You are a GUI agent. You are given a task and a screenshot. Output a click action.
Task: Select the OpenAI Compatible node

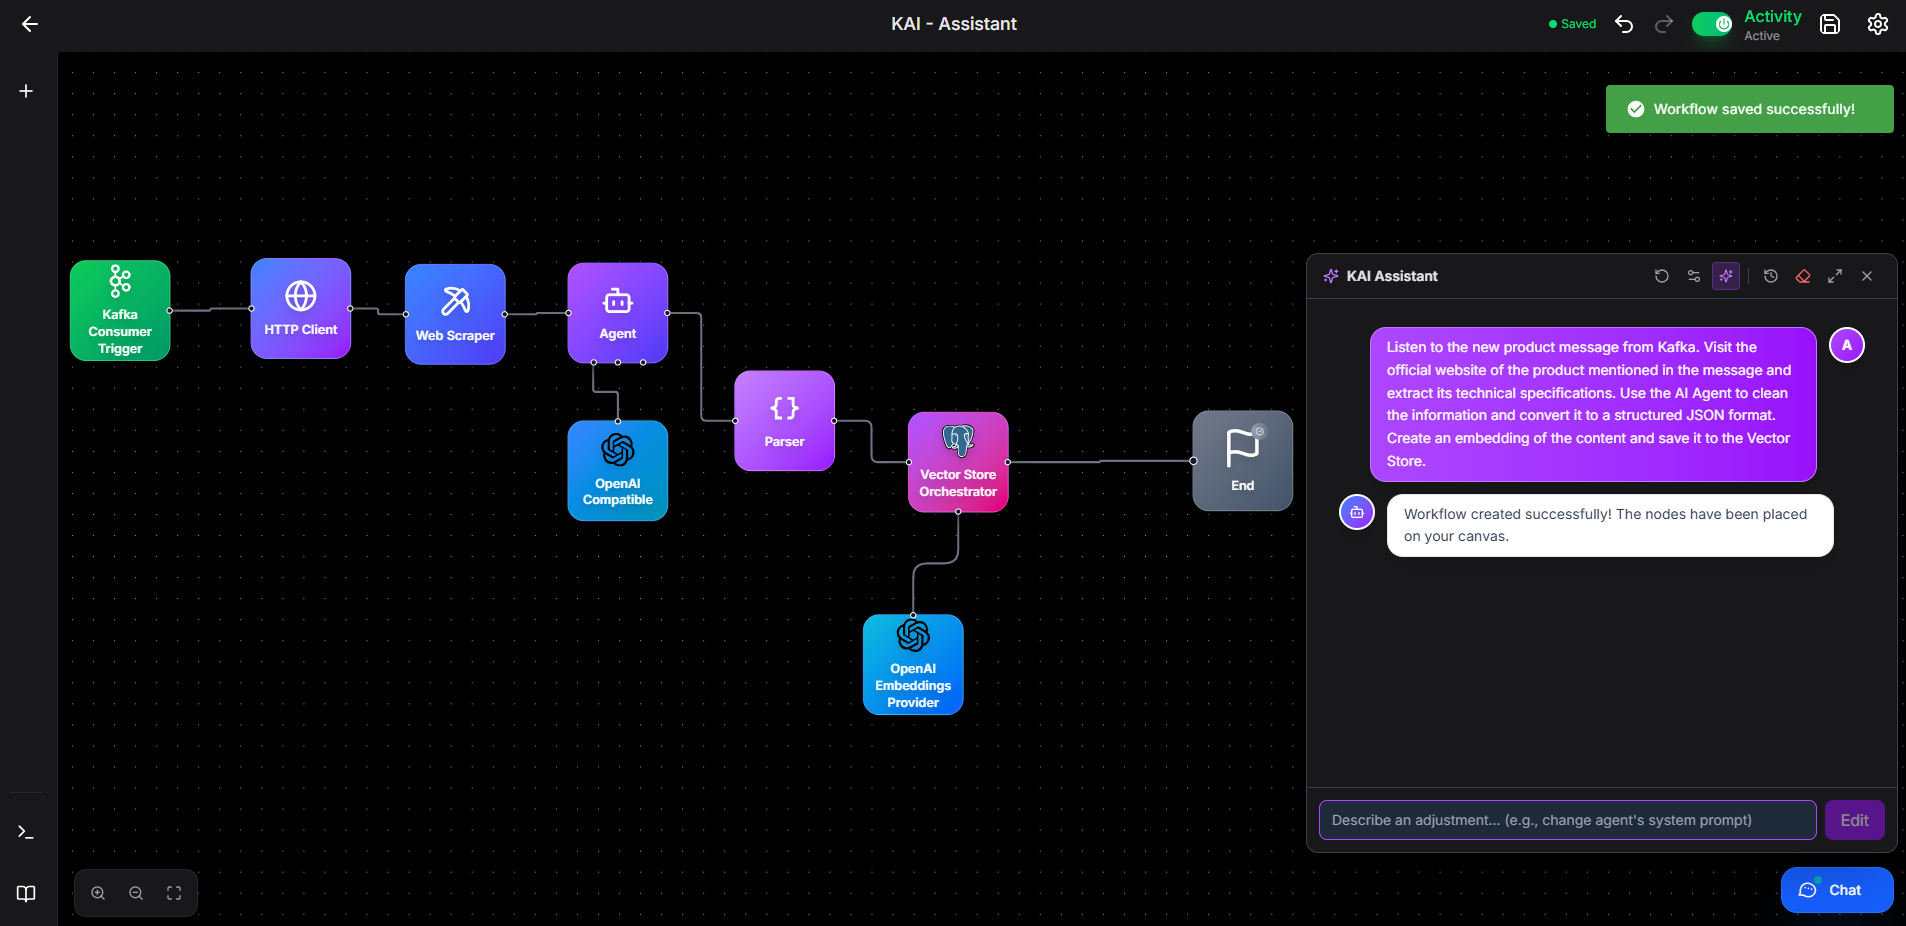[x=618, y=470]
